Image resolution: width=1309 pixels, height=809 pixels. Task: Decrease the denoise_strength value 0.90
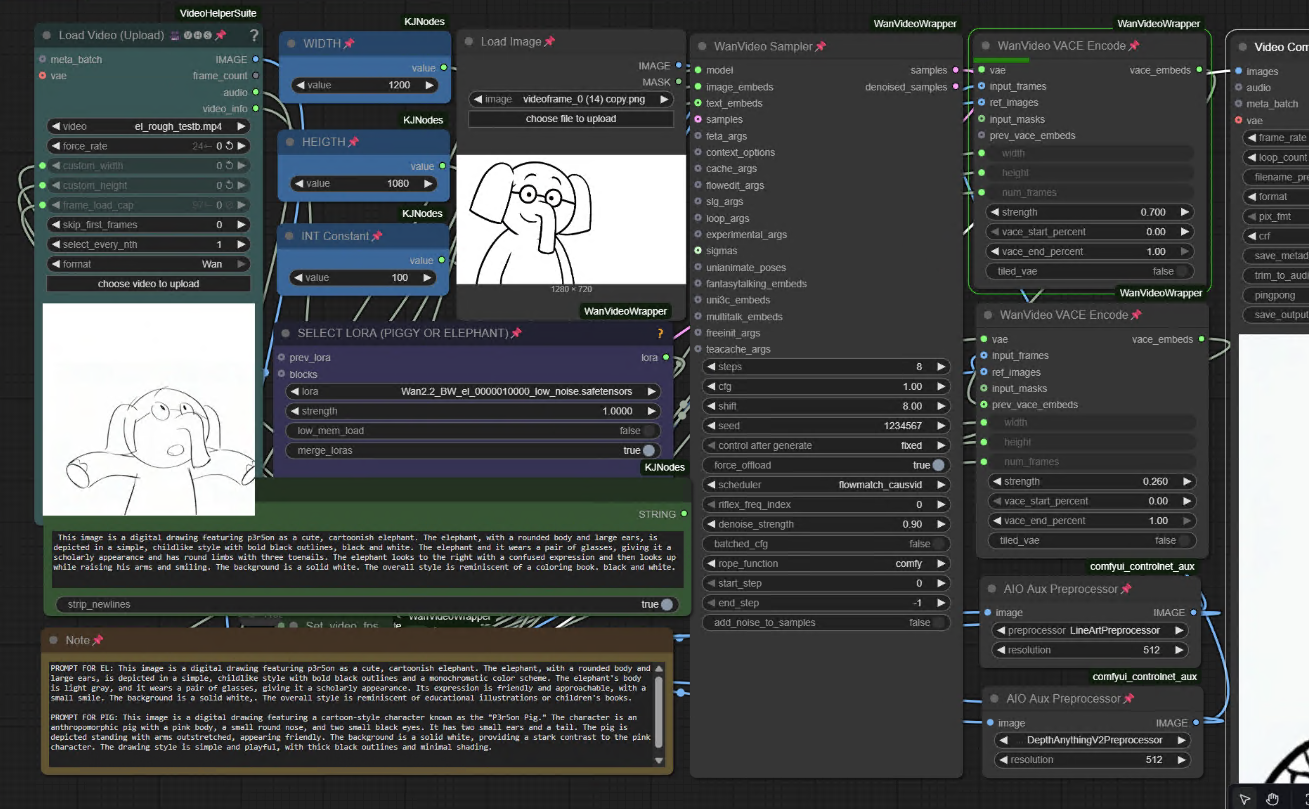click(711, 524)
